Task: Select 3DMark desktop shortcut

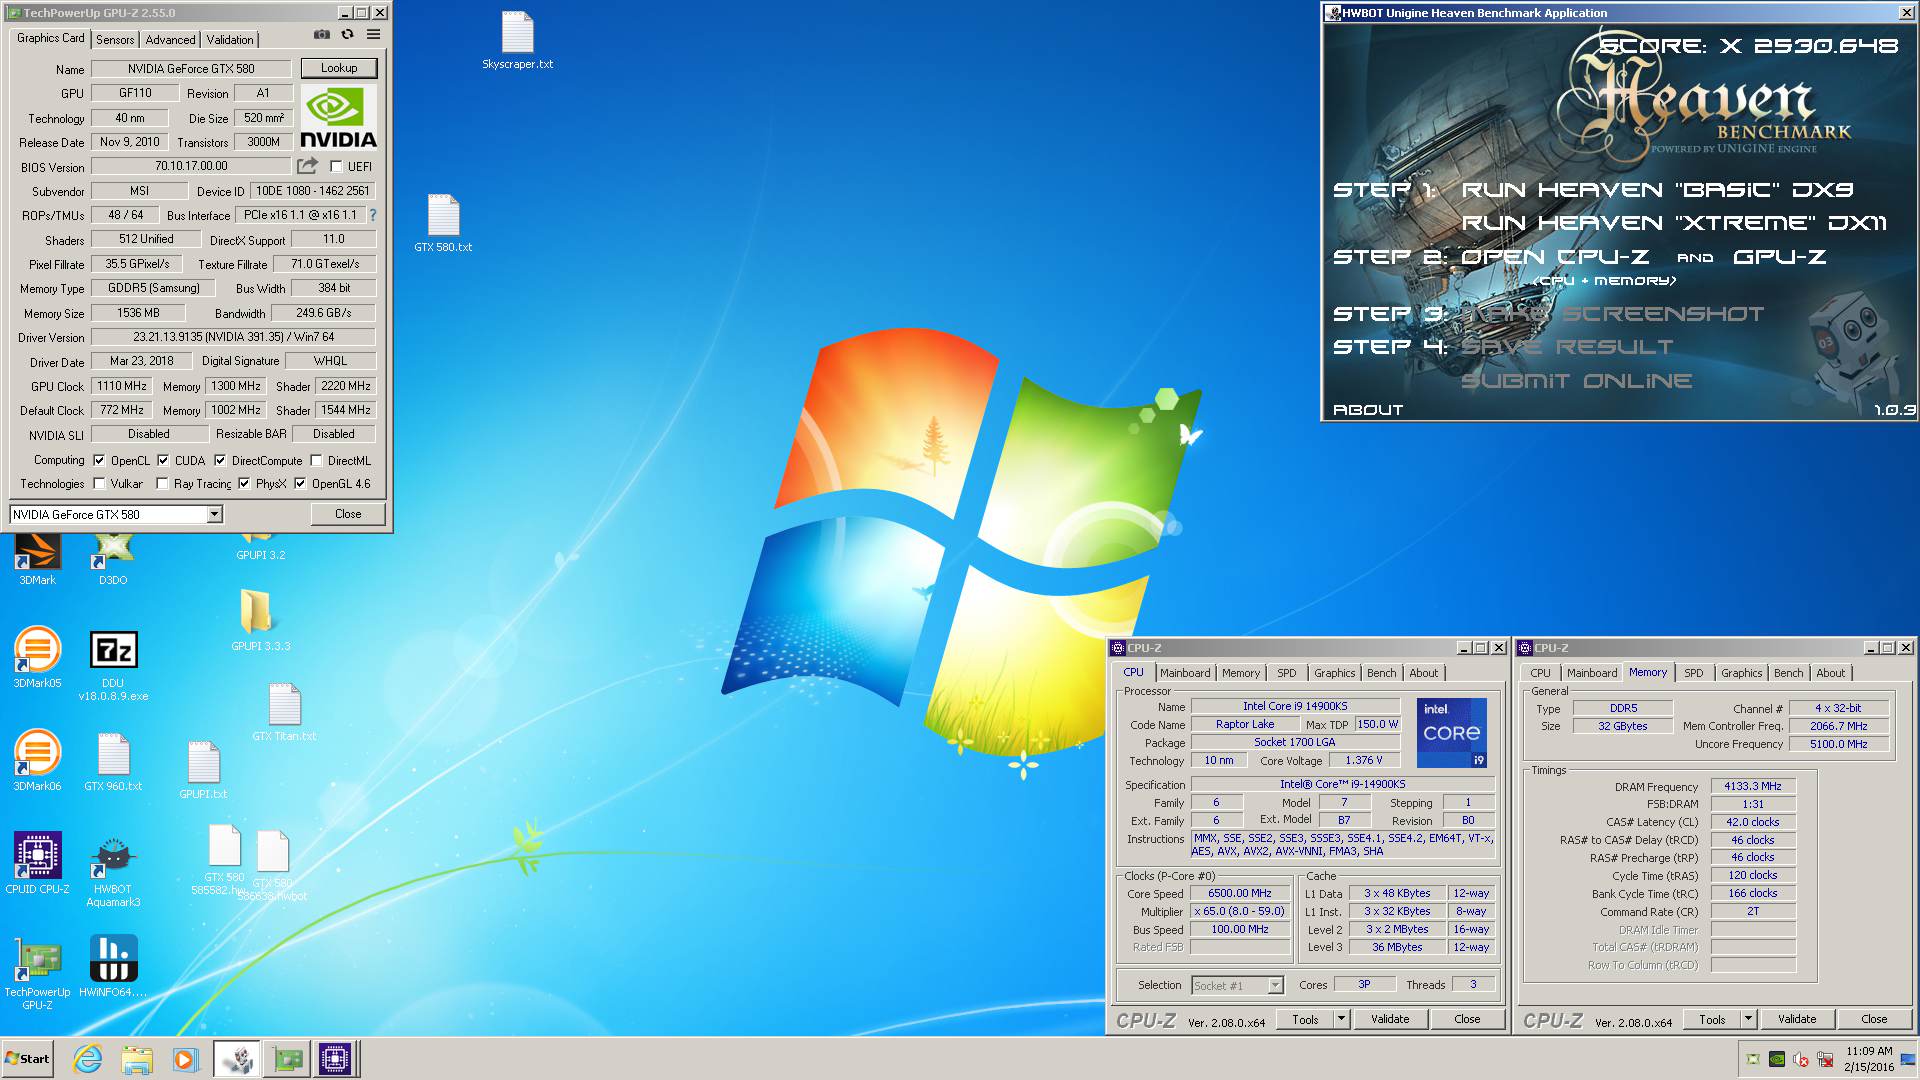Action: tap(37, 558)
